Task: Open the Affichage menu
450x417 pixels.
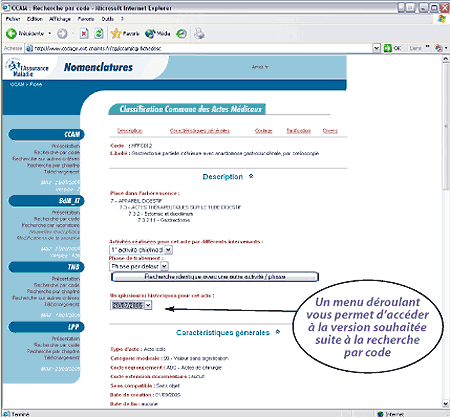Action: point(60,19)
